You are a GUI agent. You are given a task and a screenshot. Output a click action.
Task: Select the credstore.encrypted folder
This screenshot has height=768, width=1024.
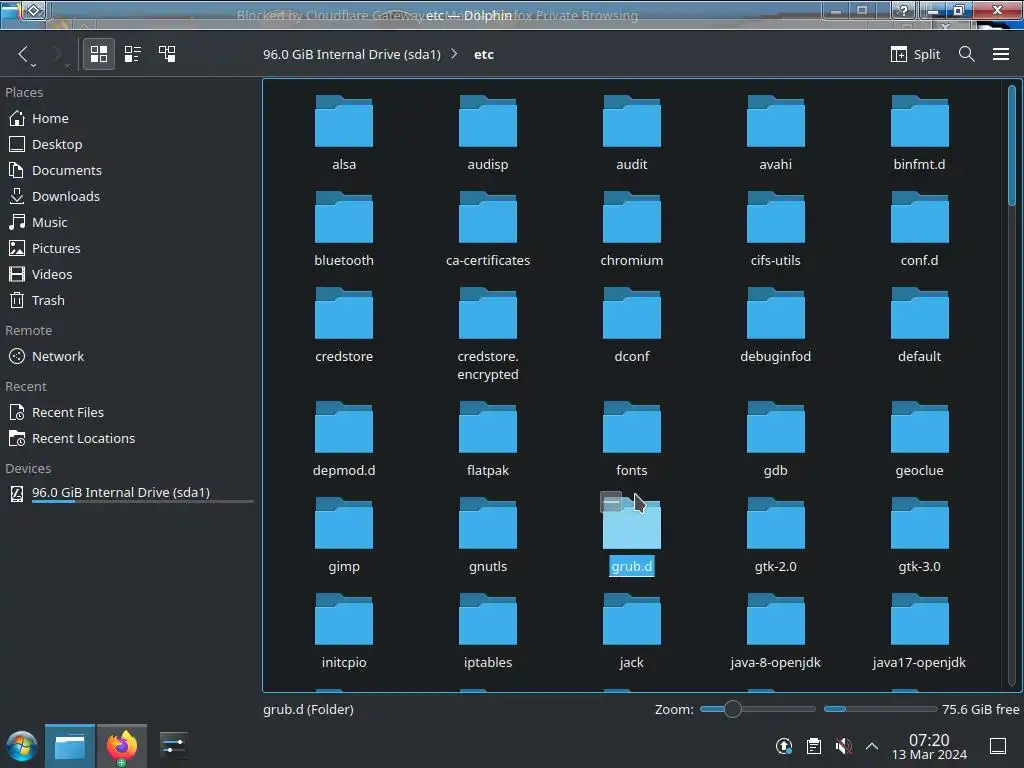pos(488,335)
